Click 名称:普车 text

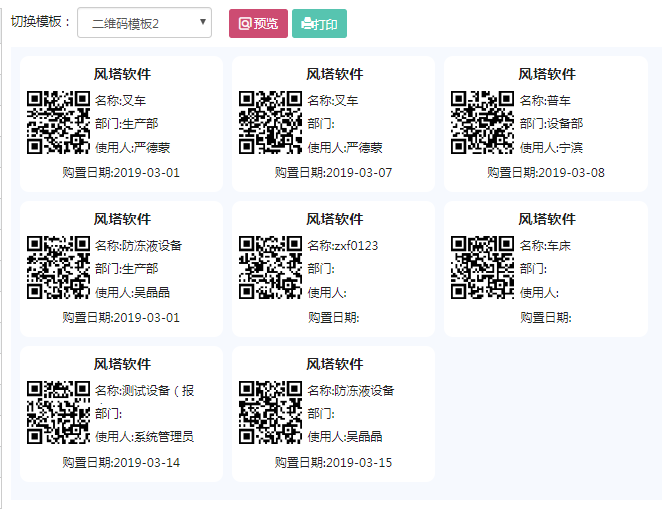tap(545, 100)
